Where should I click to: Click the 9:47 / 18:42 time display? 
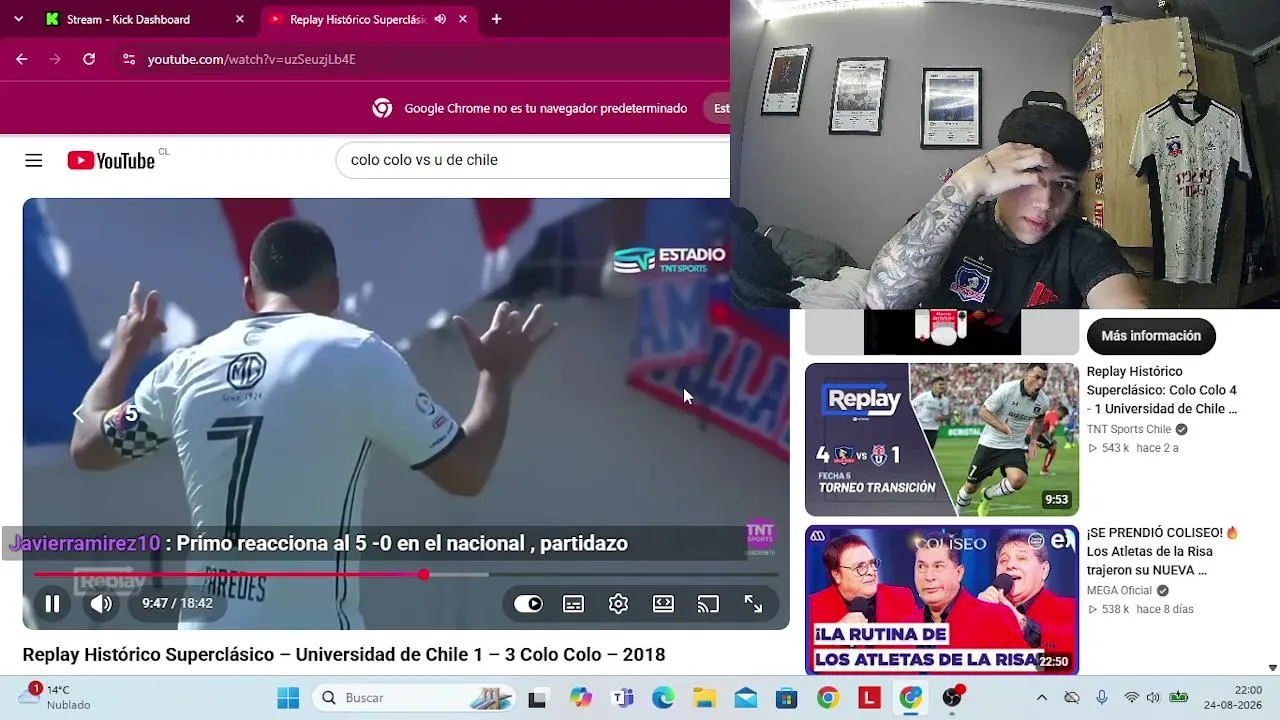tap(177, 603)
